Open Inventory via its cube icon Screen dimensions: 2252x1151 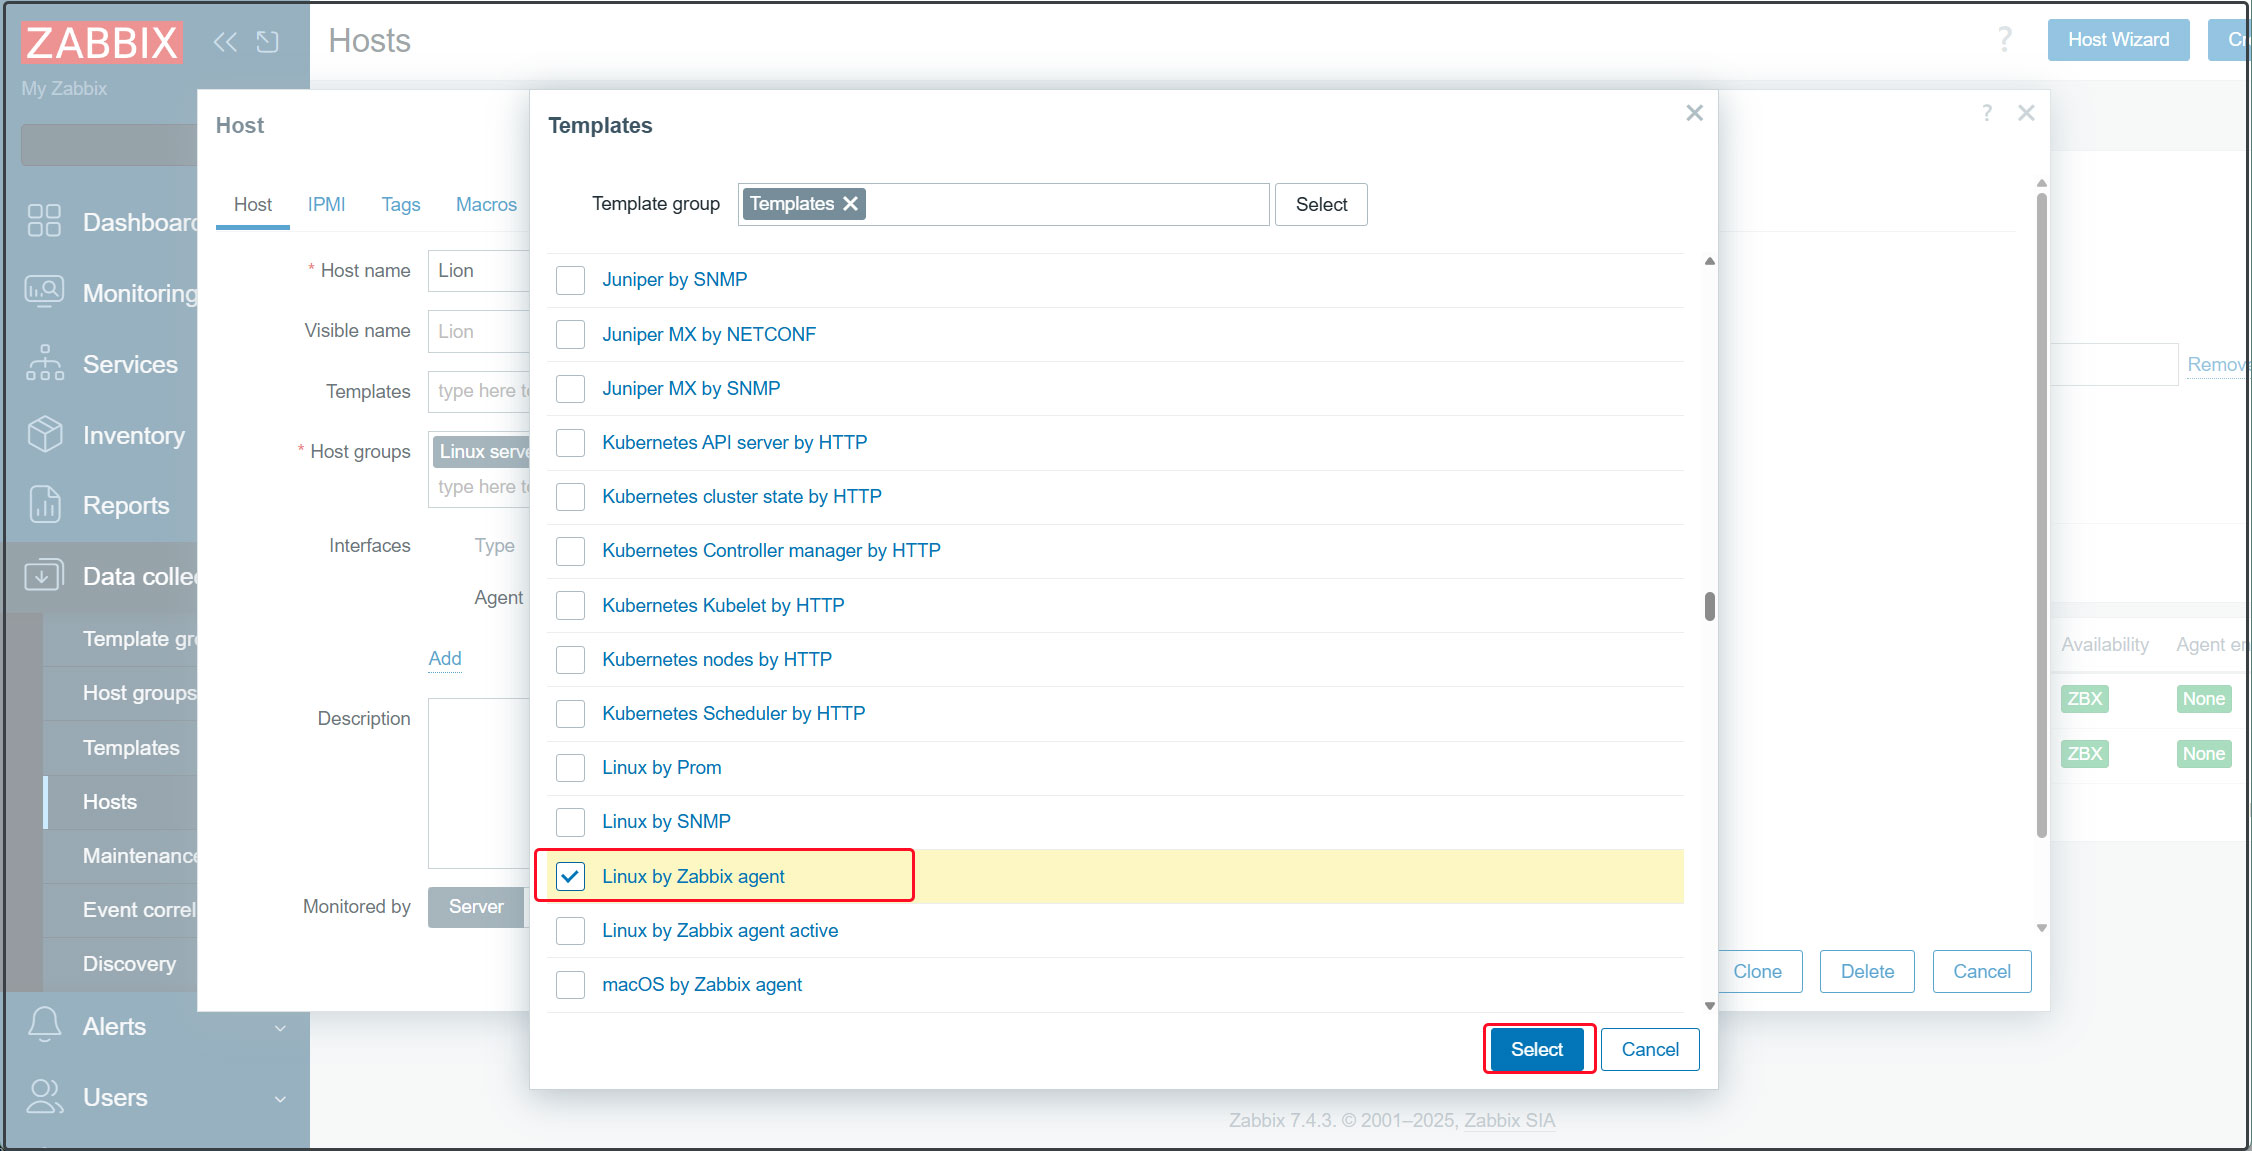[x=44, y=434]
